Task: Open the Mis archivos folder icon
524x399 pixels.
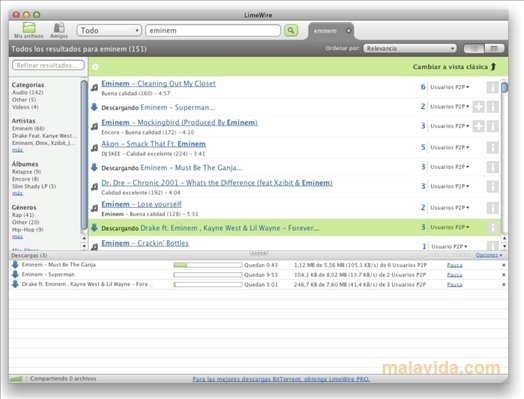Action: [29, 27]
